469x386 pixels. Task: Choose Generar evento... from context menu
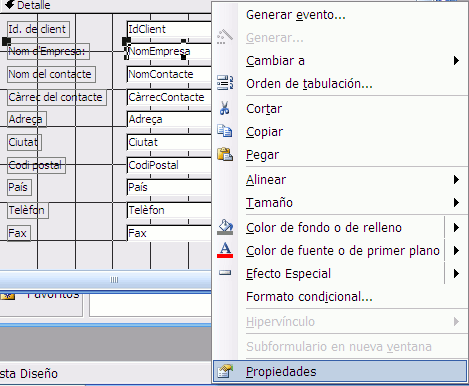(x=296, y=15)
